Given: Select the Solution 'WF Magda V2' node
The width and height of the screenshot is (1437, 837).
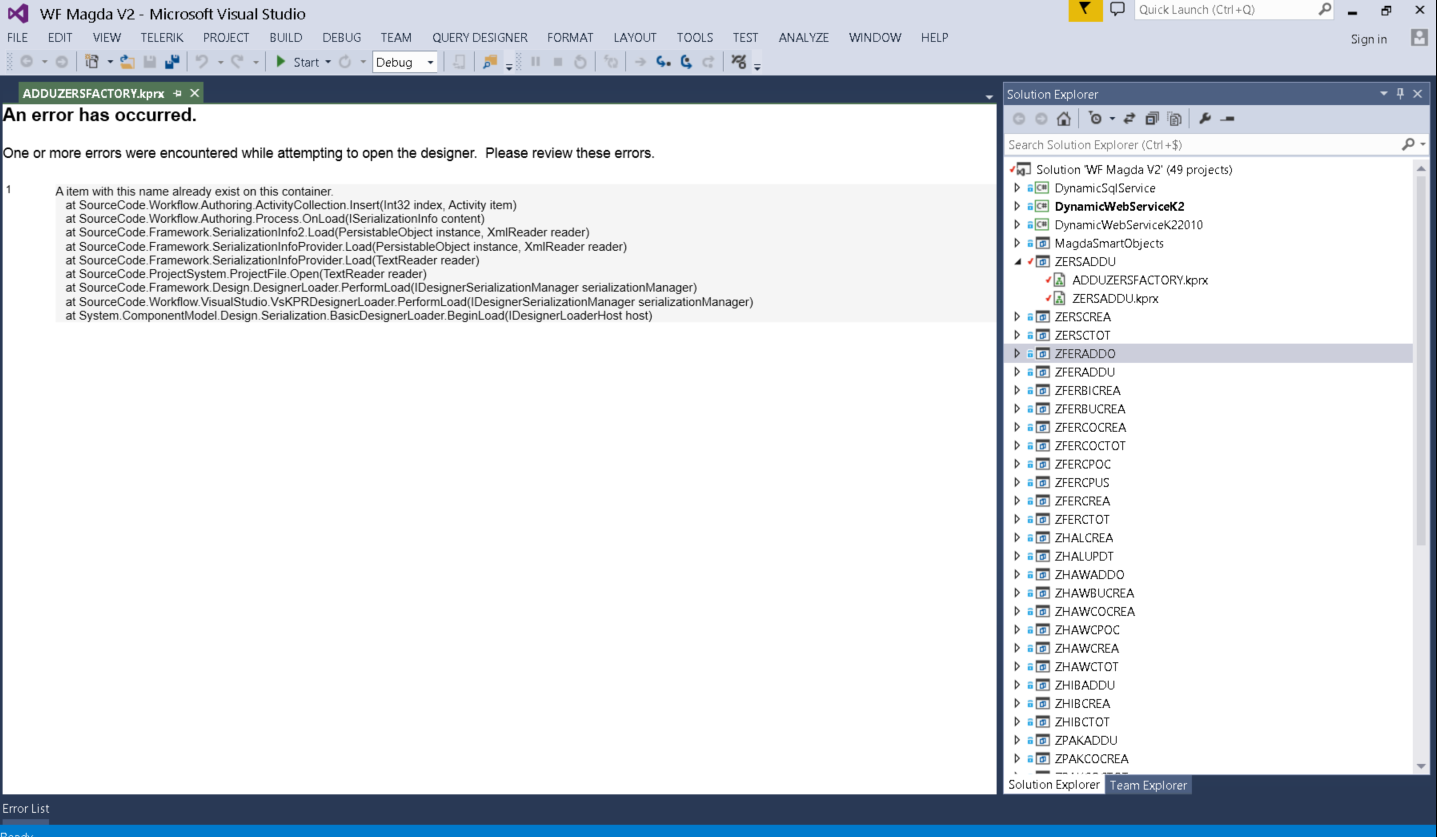Looking at the screenshot, I should [x=1134, y=170].
